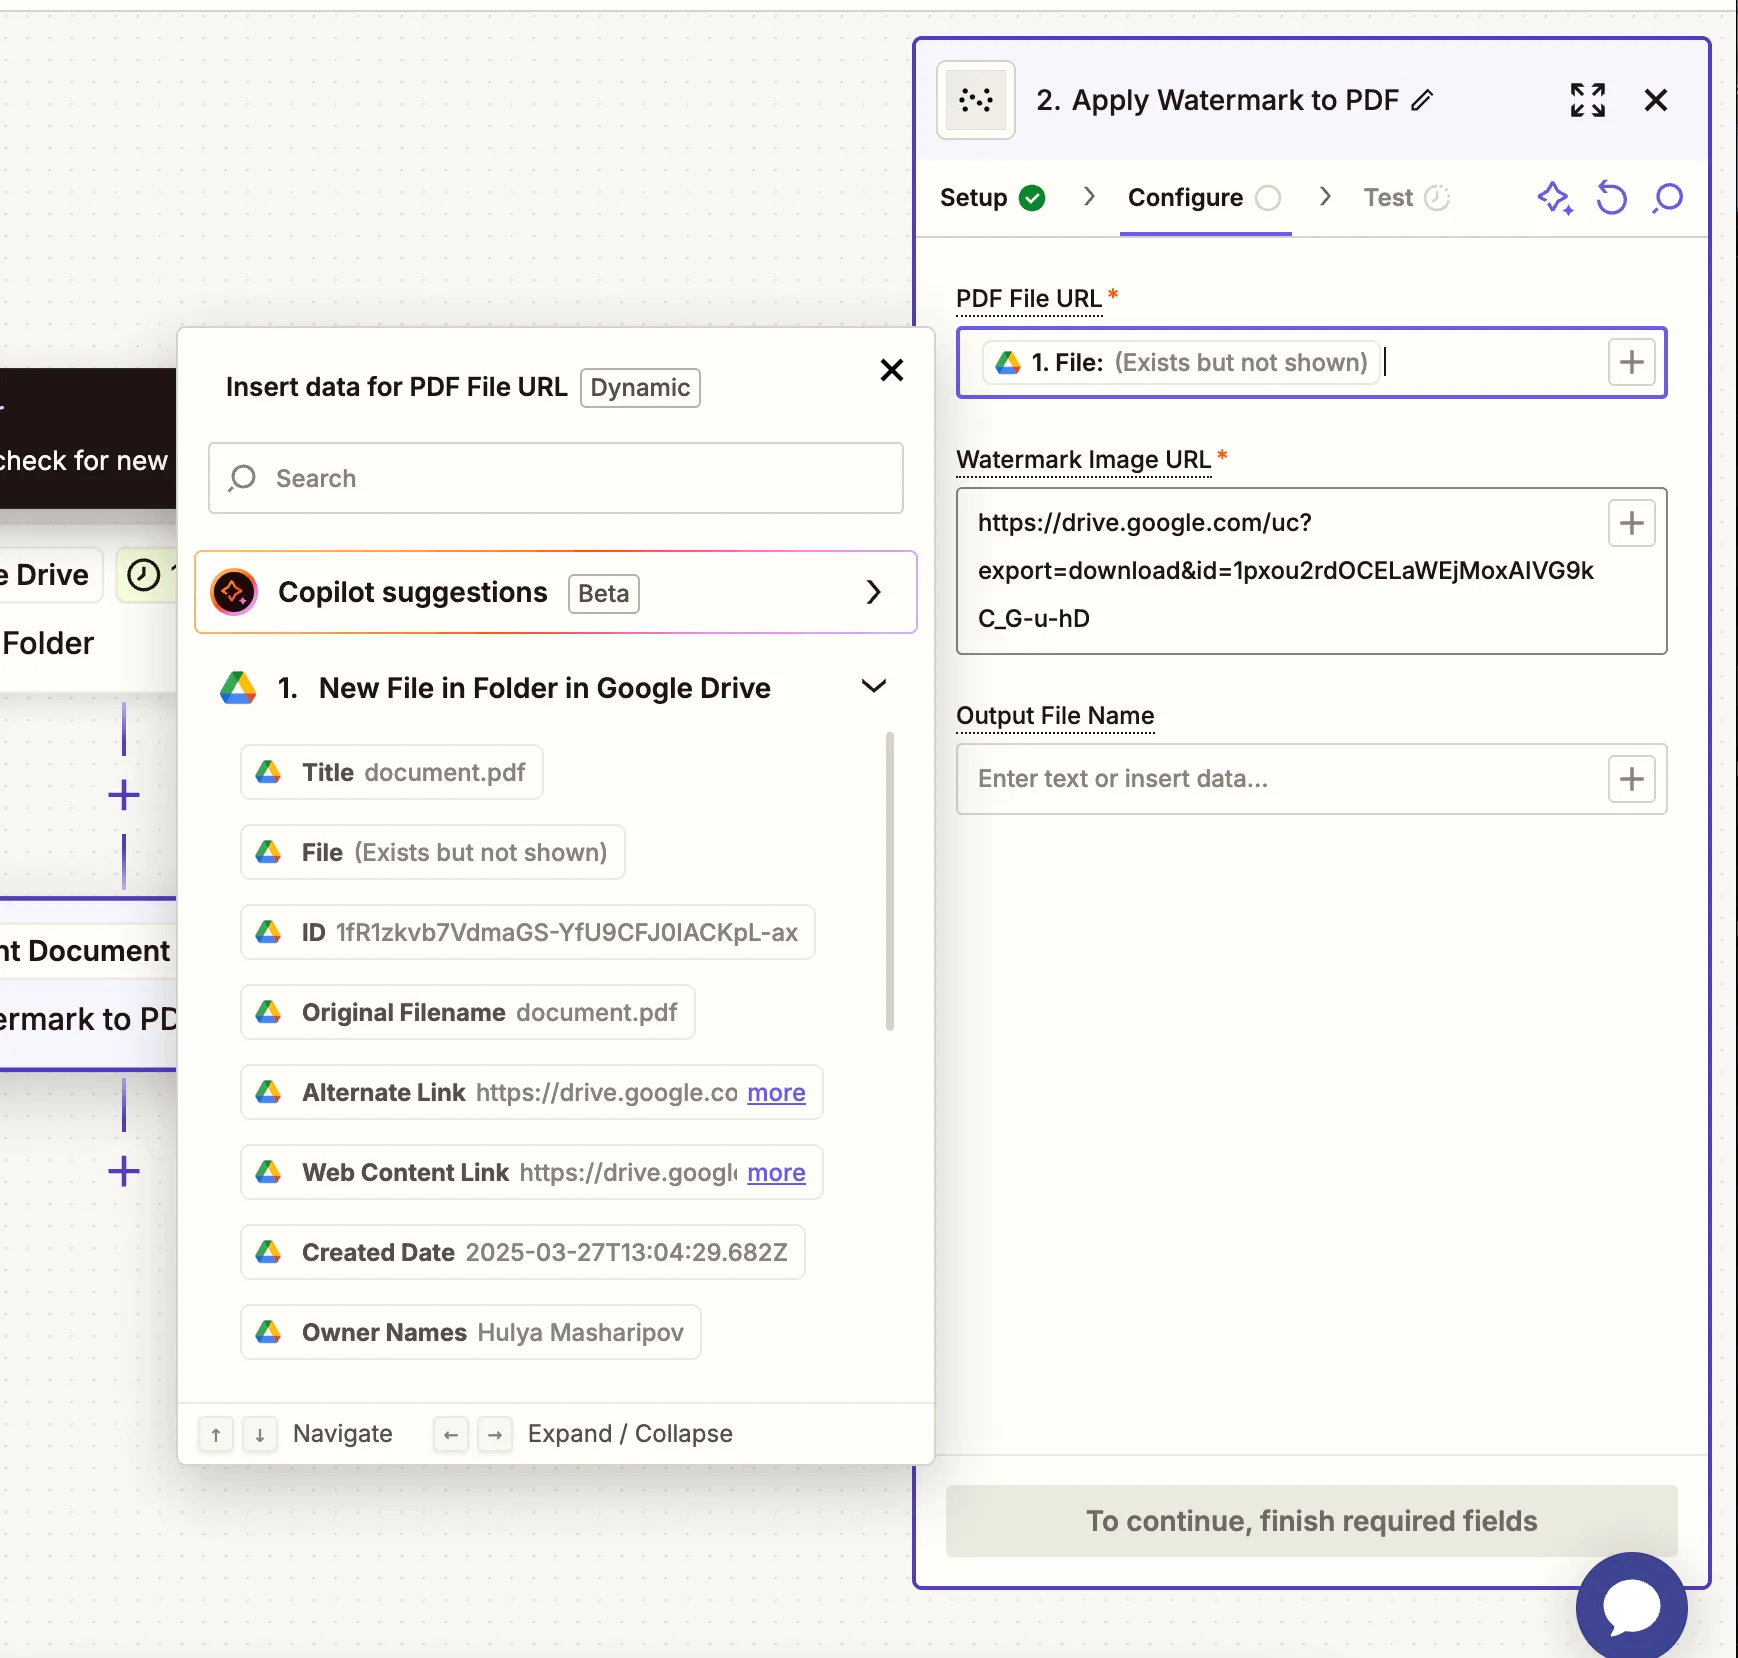Image resolution: width=1738 pixels, height=1658 pixels.
Task: Click the finish required fields button
Action: 1311,1521
